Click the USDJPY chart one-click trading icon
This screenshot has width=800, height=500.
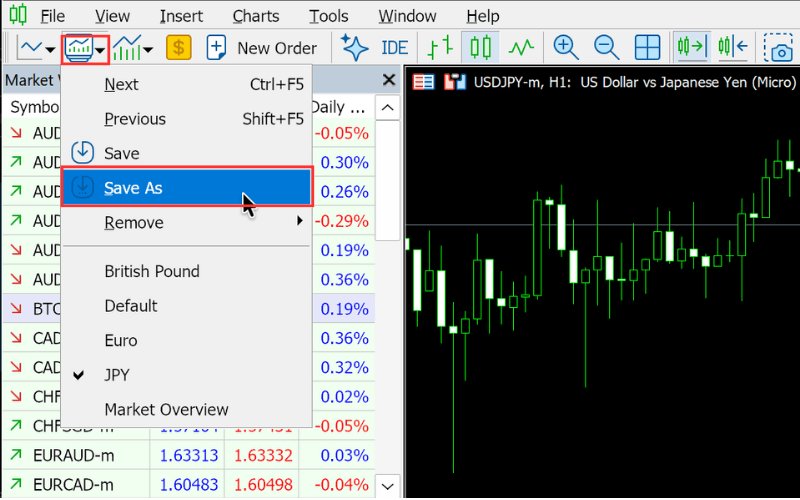(x=423, y=82)
